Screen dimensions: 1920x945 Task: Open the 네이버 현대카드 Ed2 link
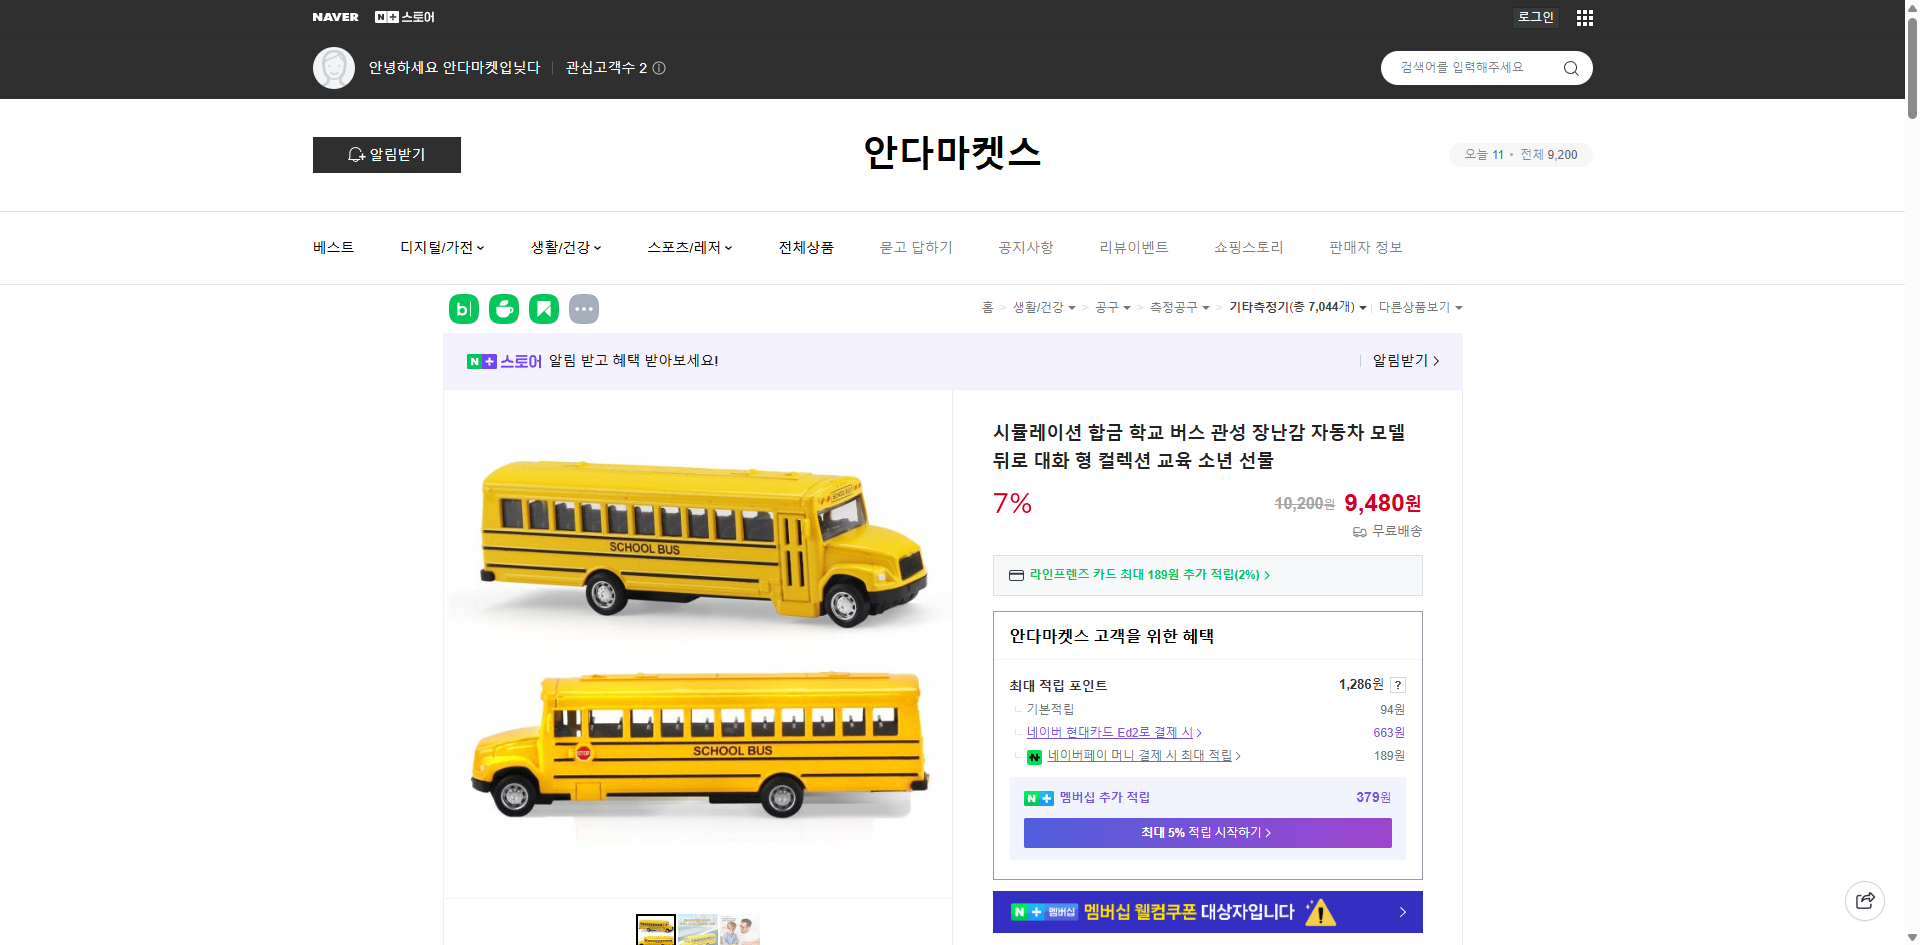coord(1110,732)
